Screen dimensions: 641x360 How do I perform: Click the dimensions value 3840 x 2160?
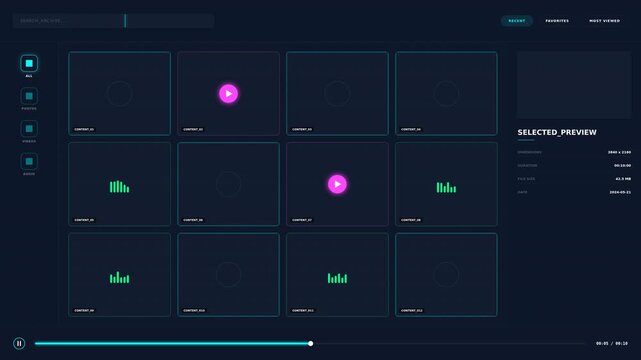[x=619, y=152]
